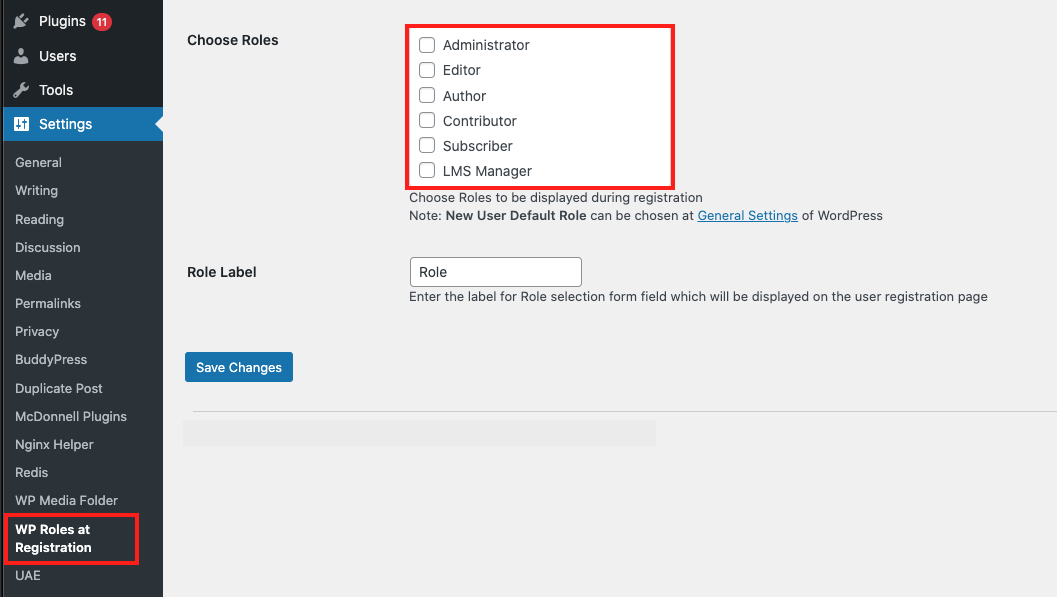
Task: Click the Plugins plug icon
Action: [x=21, y=21]
